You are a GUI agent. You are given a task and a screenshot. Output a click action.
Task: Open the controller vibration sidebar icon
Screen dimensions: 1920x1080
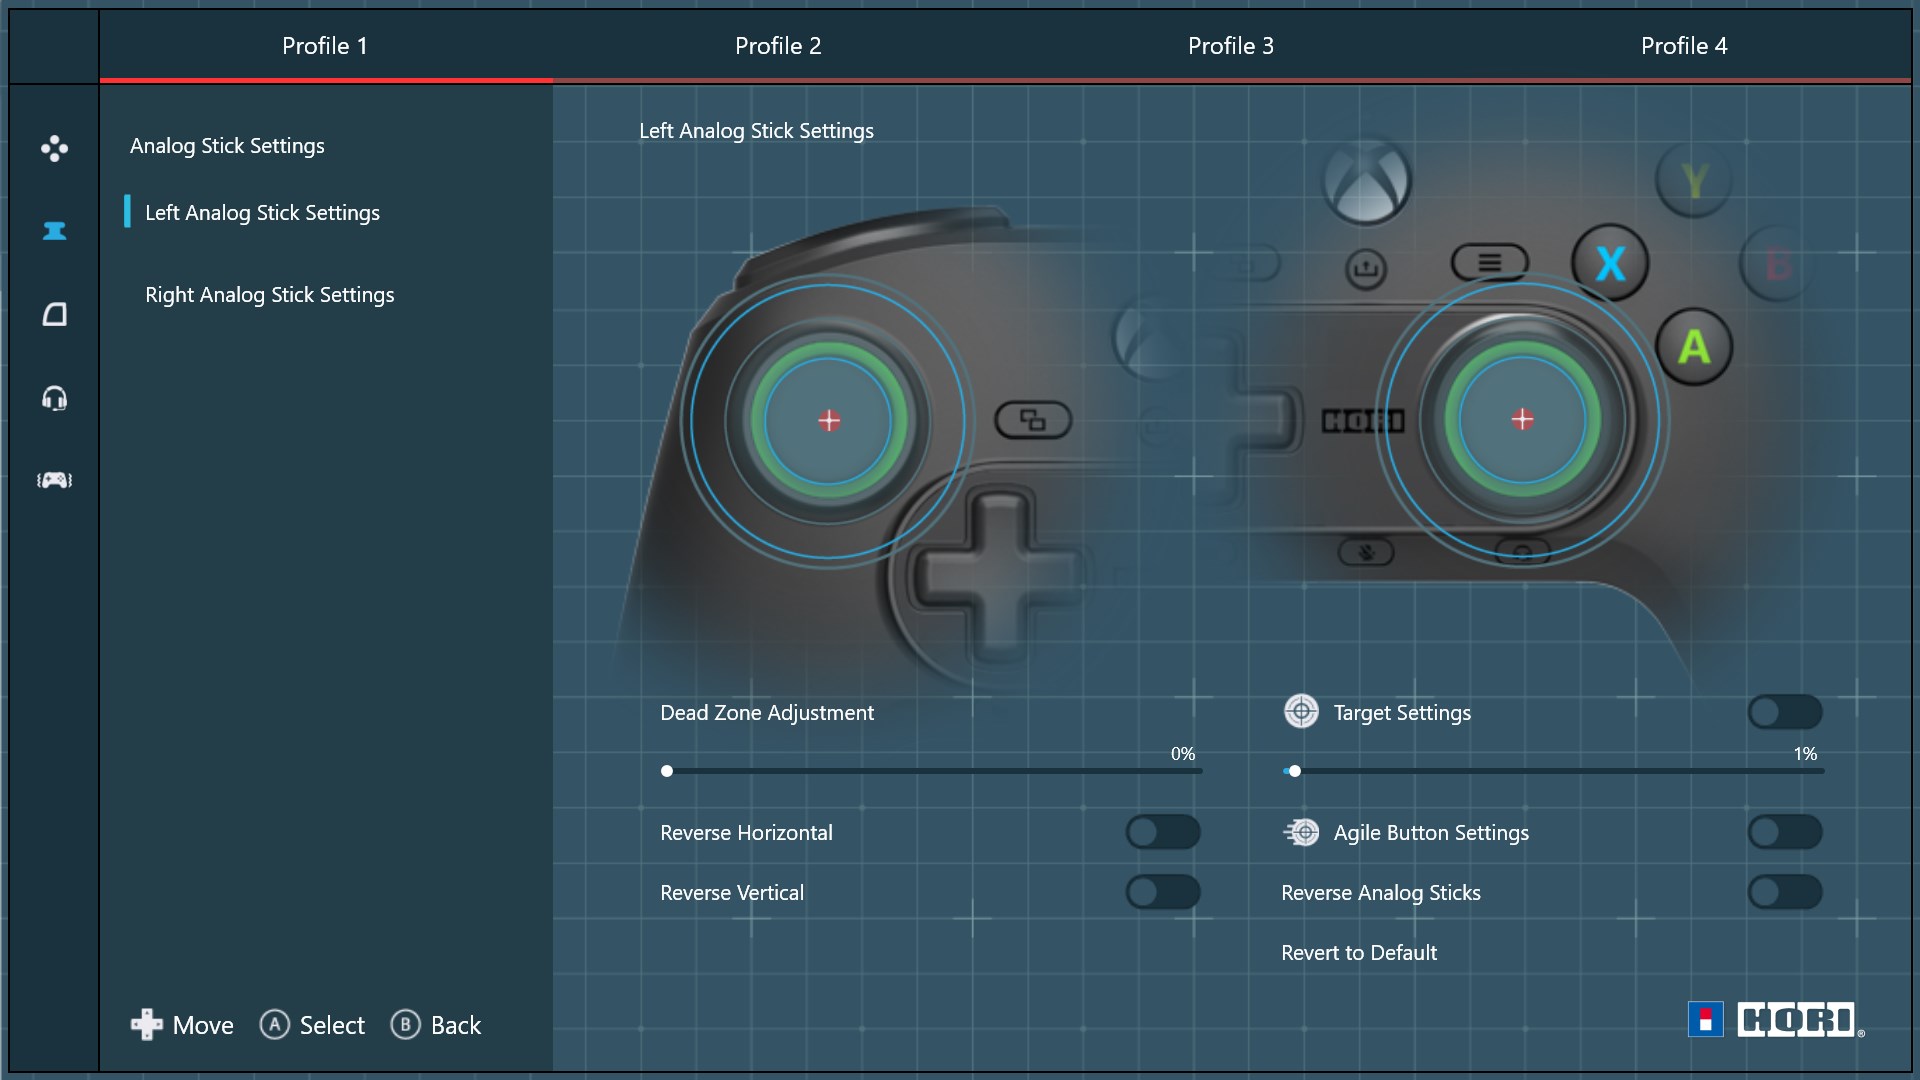click(54, 480)
